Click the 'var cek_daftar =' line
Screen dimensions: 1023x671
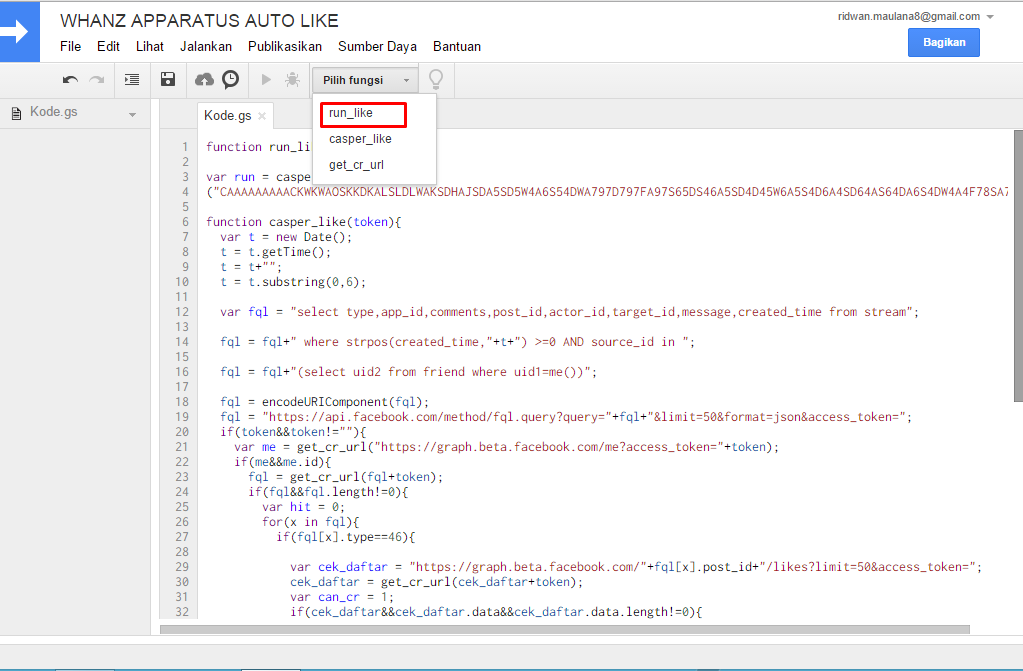tap(635, 567)
